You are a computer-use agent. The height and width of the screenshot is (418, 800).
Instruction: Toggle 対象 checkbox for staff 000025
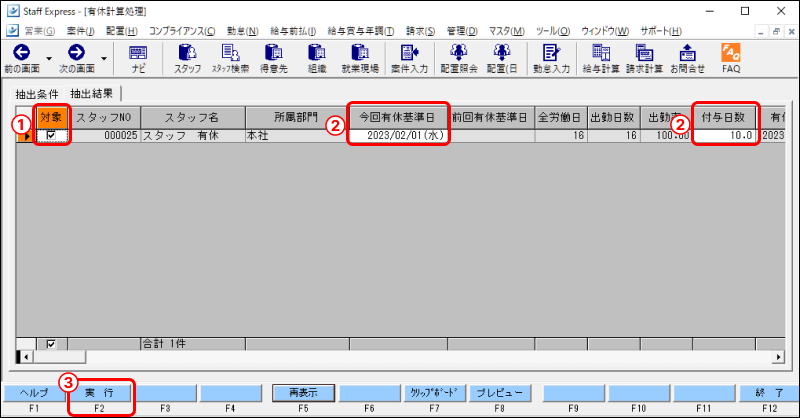pos(51,135)
